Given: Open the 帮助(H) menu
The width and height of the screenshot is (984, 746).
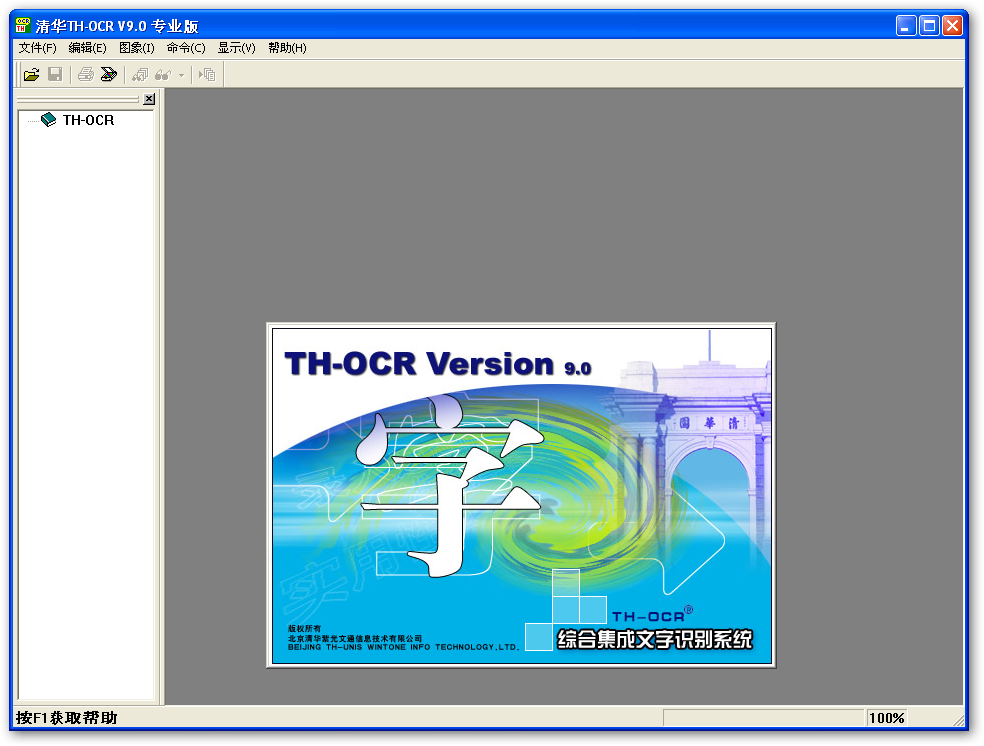Looking at the screenshot, I should click(x=287, y=48).
